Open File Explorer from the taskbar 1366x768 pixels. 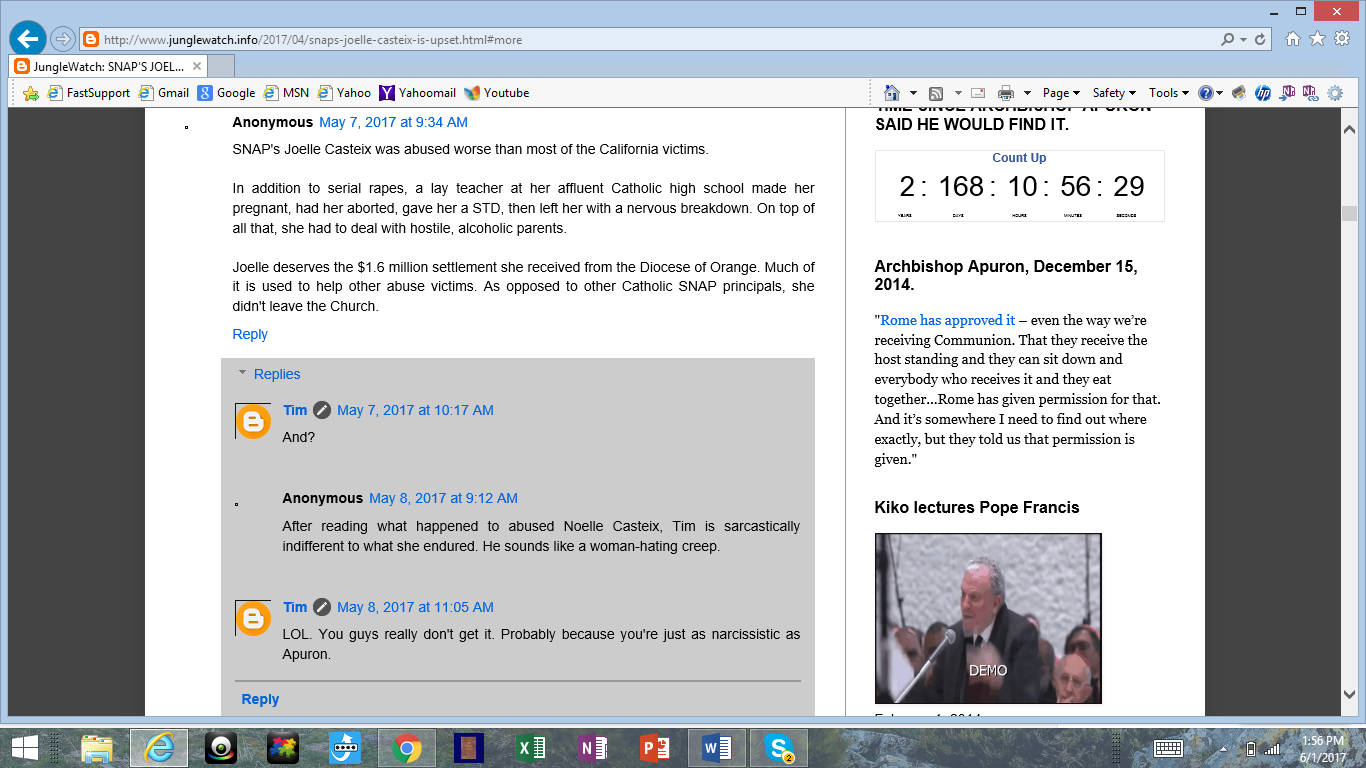(96, 748)
